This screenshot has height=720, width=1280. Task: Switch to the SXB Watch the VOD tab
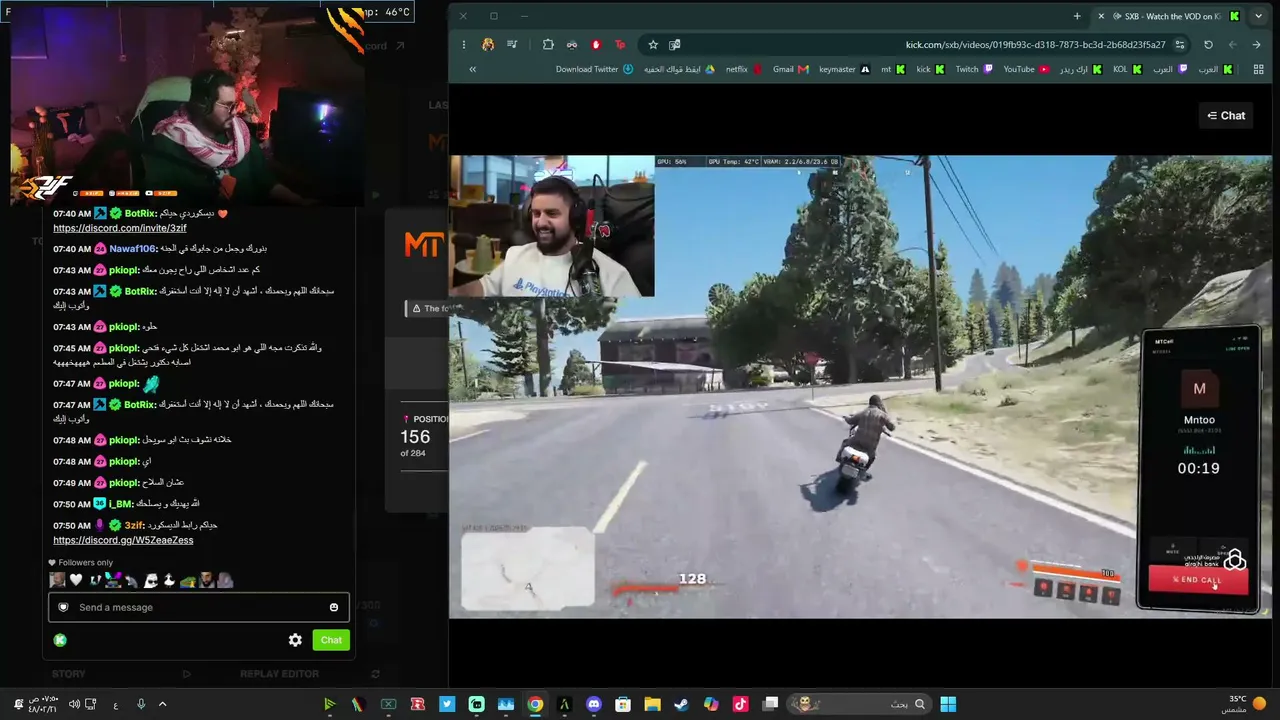1168,16
